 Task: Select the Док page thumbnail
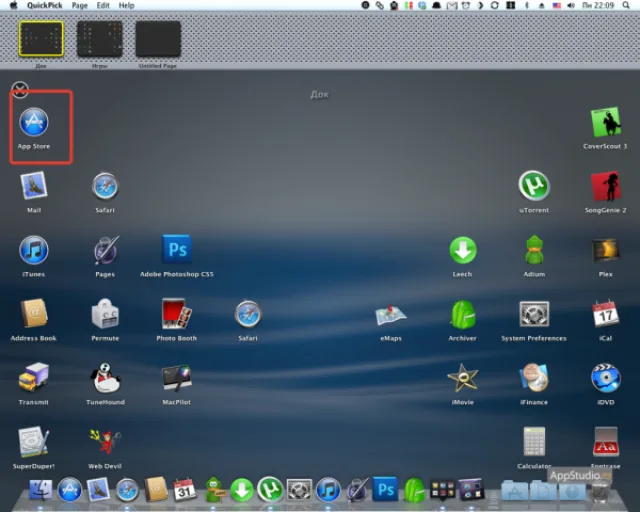coord(41,39)
